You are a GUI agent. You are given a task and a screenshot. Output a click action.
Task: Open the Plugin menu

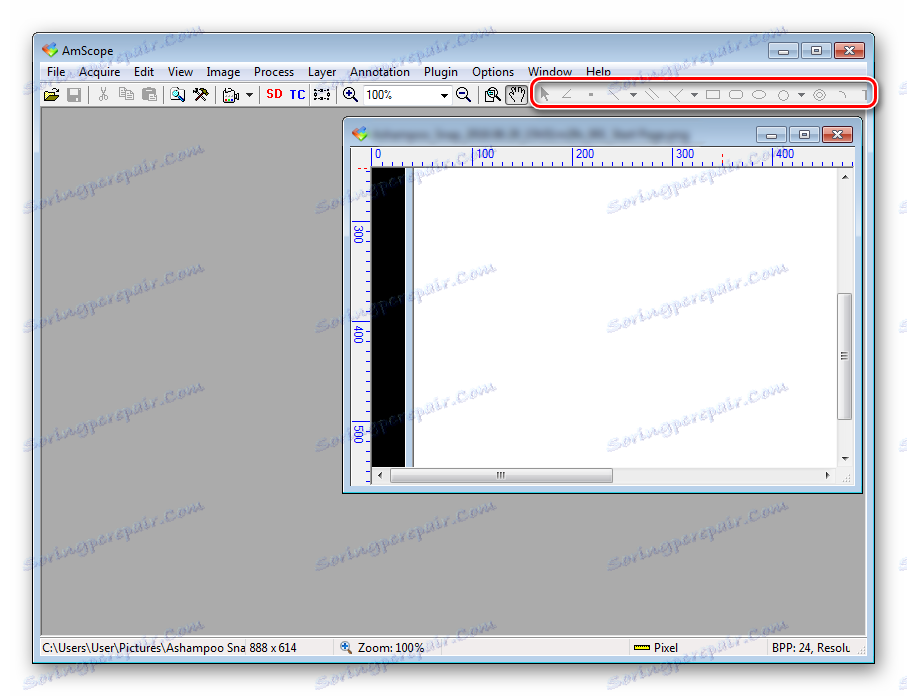pyautogui.click(x=440, y=72)
